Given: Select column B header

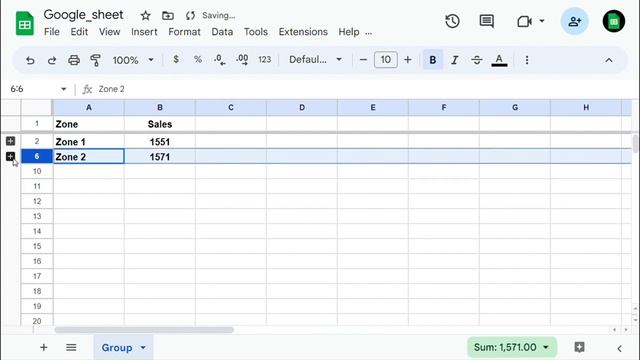Looking at the screenshot, I should point(160,107).
